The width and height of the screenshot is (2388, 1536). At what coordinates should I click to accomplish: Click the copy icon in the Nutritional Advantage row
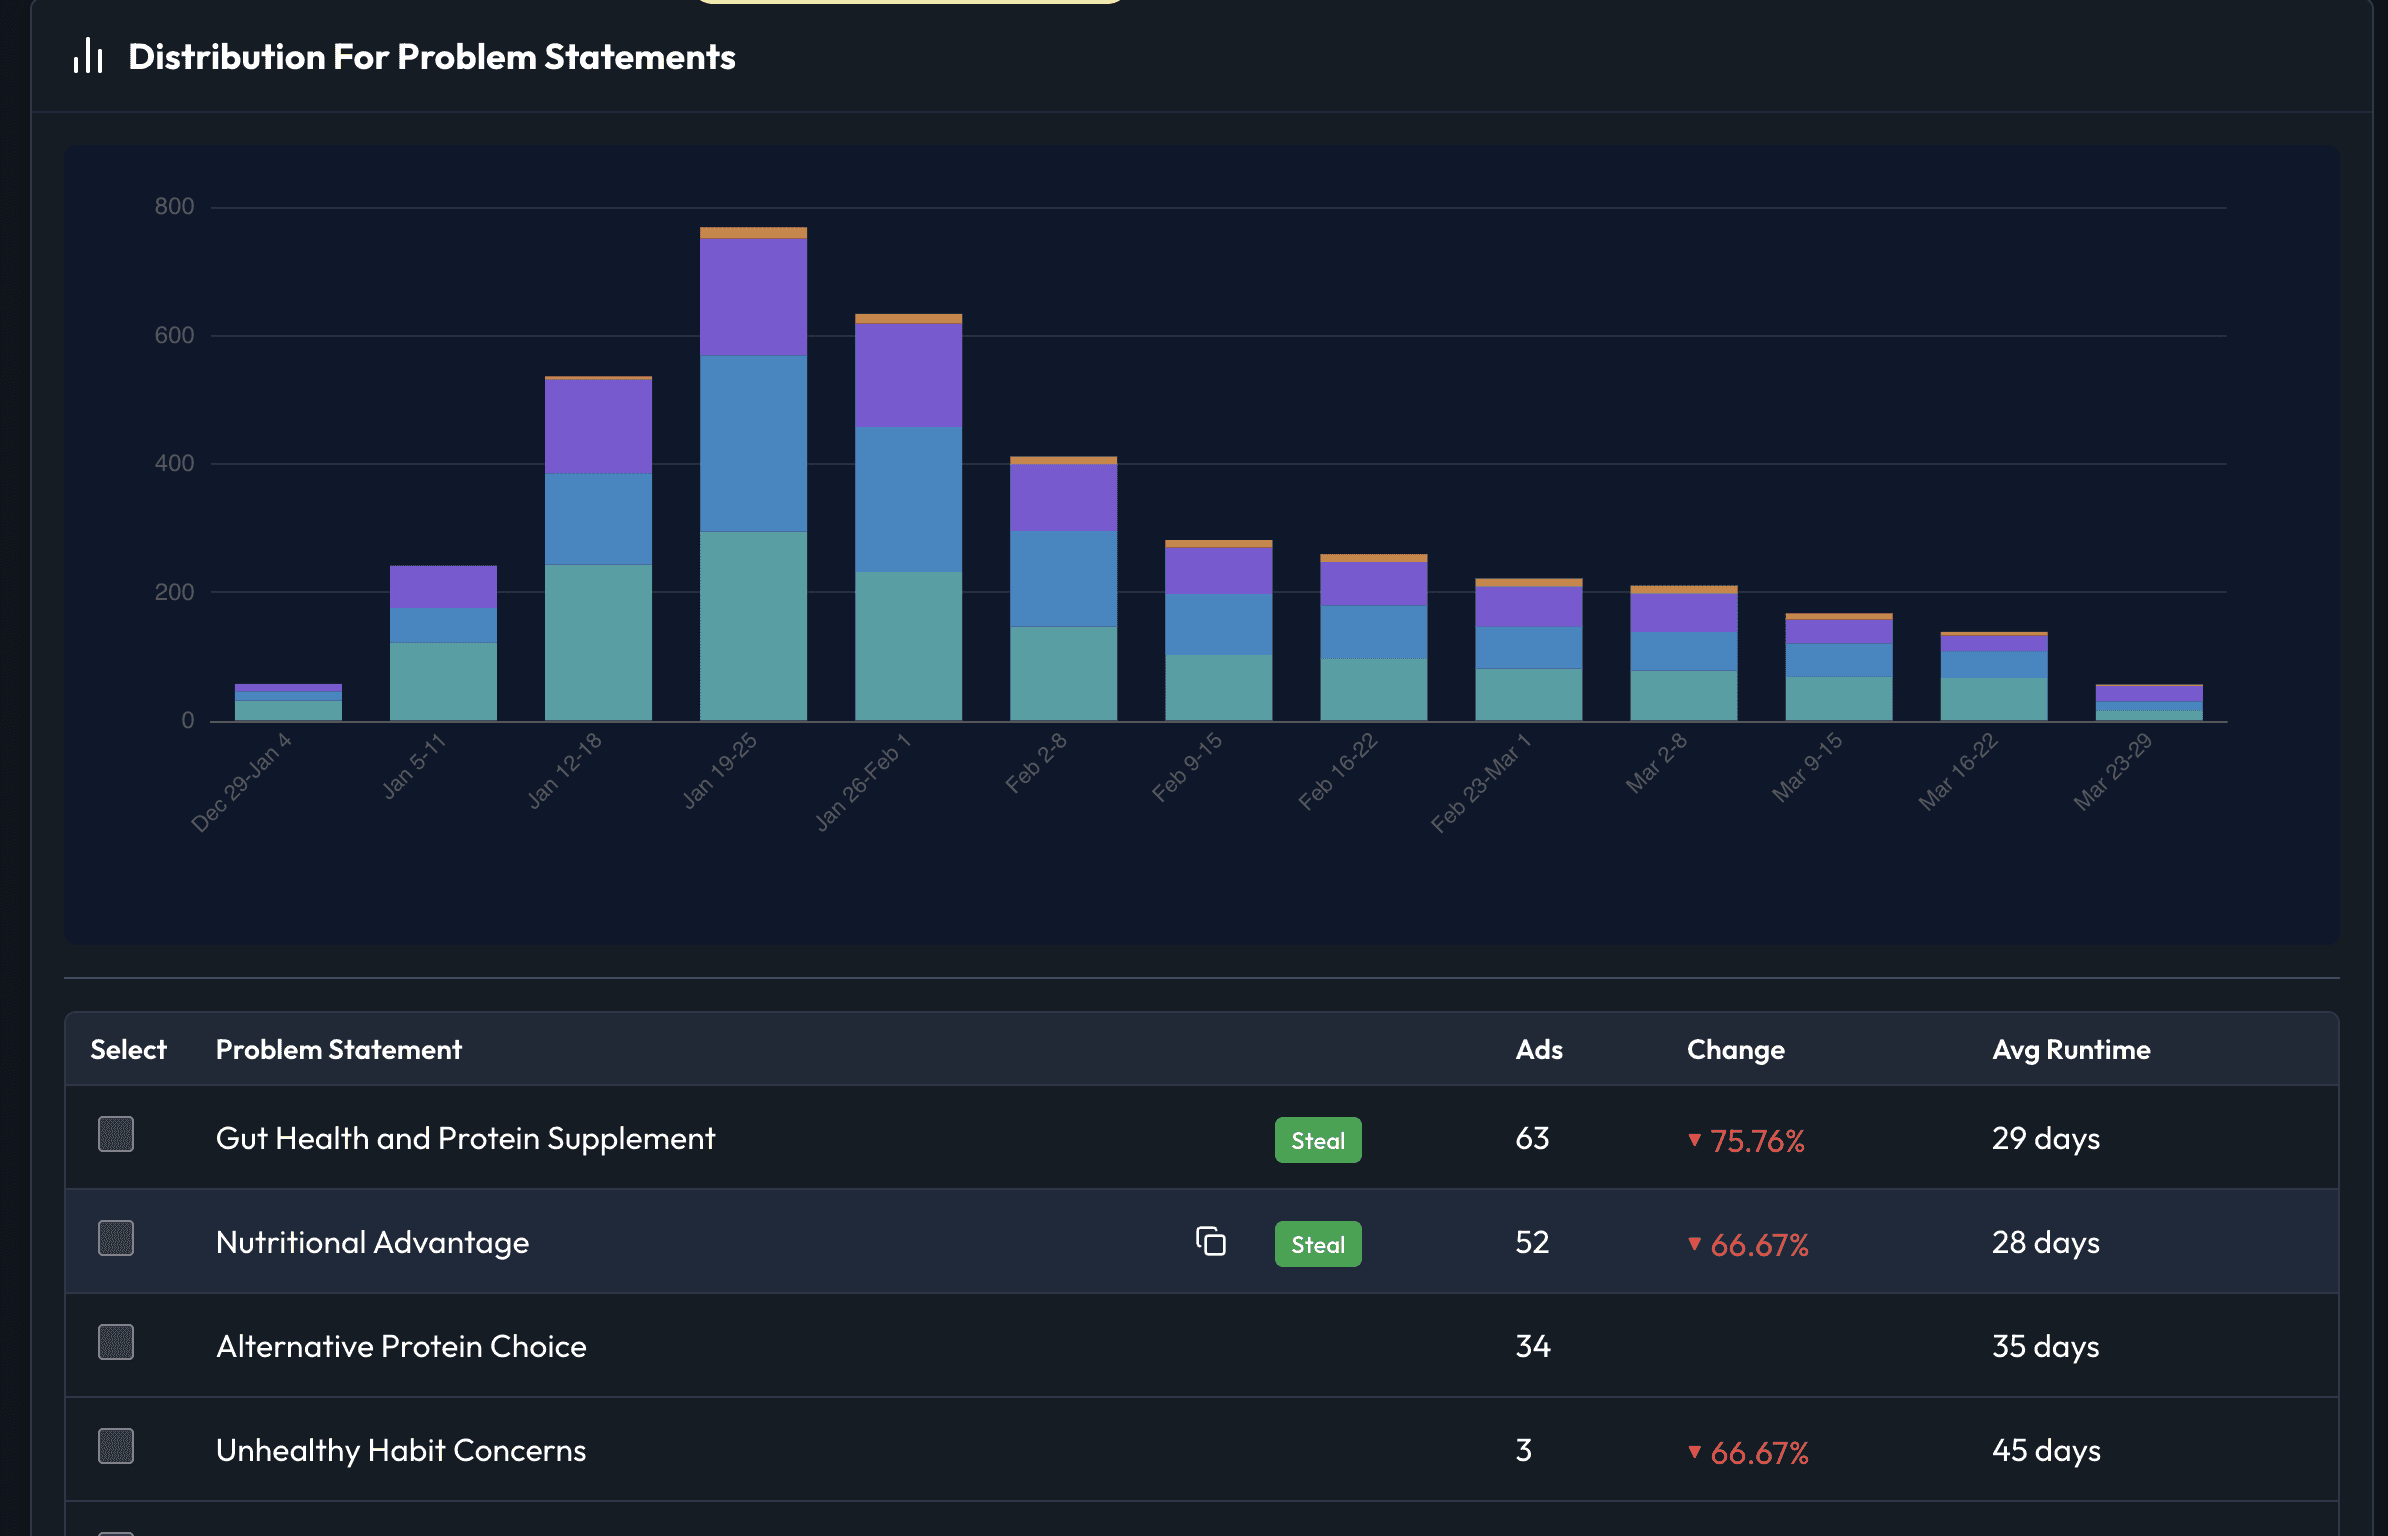click(1210, 1242)
